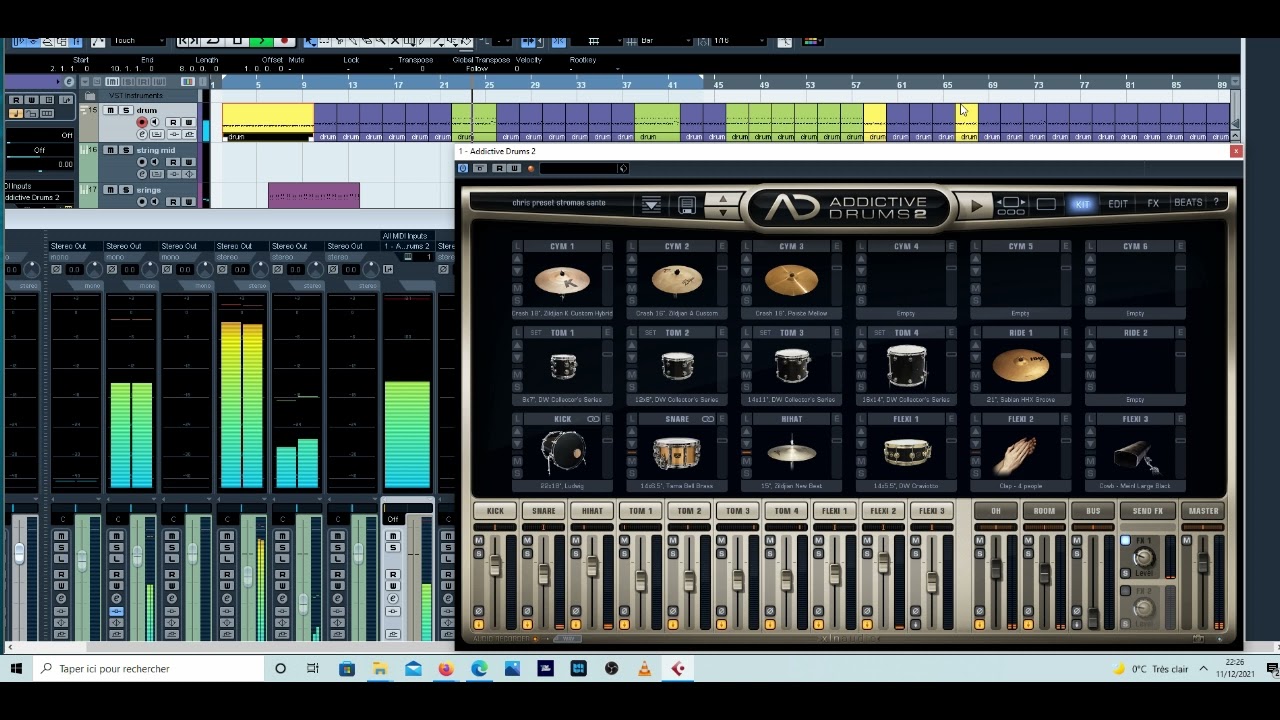Mute the MASTER channel in Addictive Drums
This screenshot has width=1280, height=720.
tap(1187, 541)
